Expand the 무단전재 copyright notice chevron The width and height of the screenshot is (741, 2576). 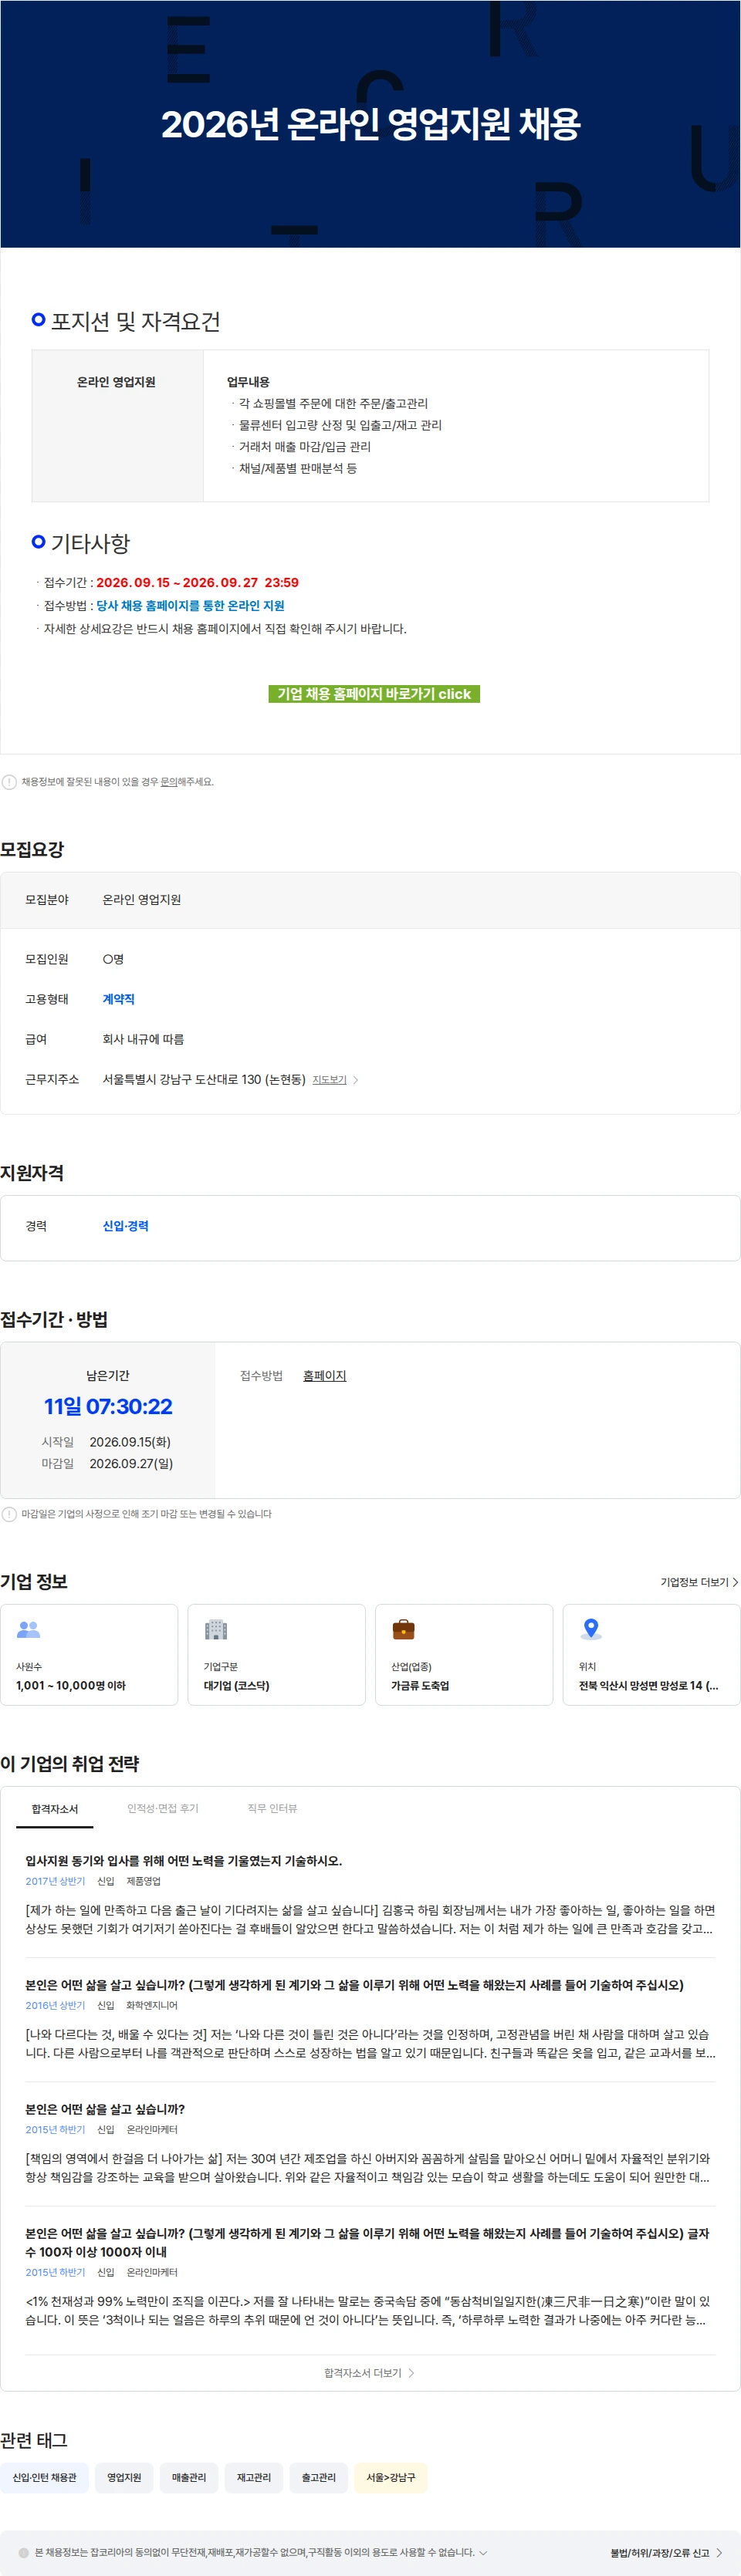tap(484, 2551)
